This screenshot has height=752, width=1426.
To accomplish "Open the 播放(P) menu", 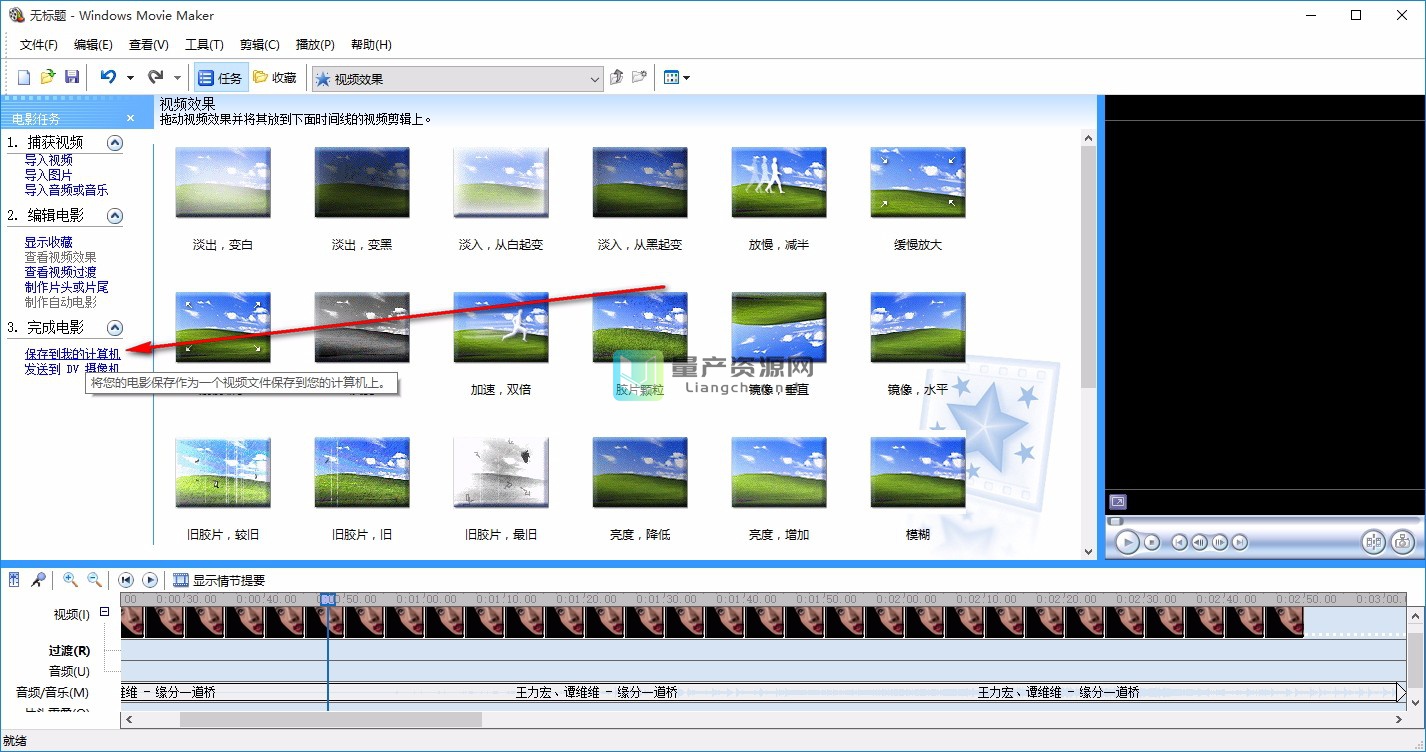I will click(315, 45).
